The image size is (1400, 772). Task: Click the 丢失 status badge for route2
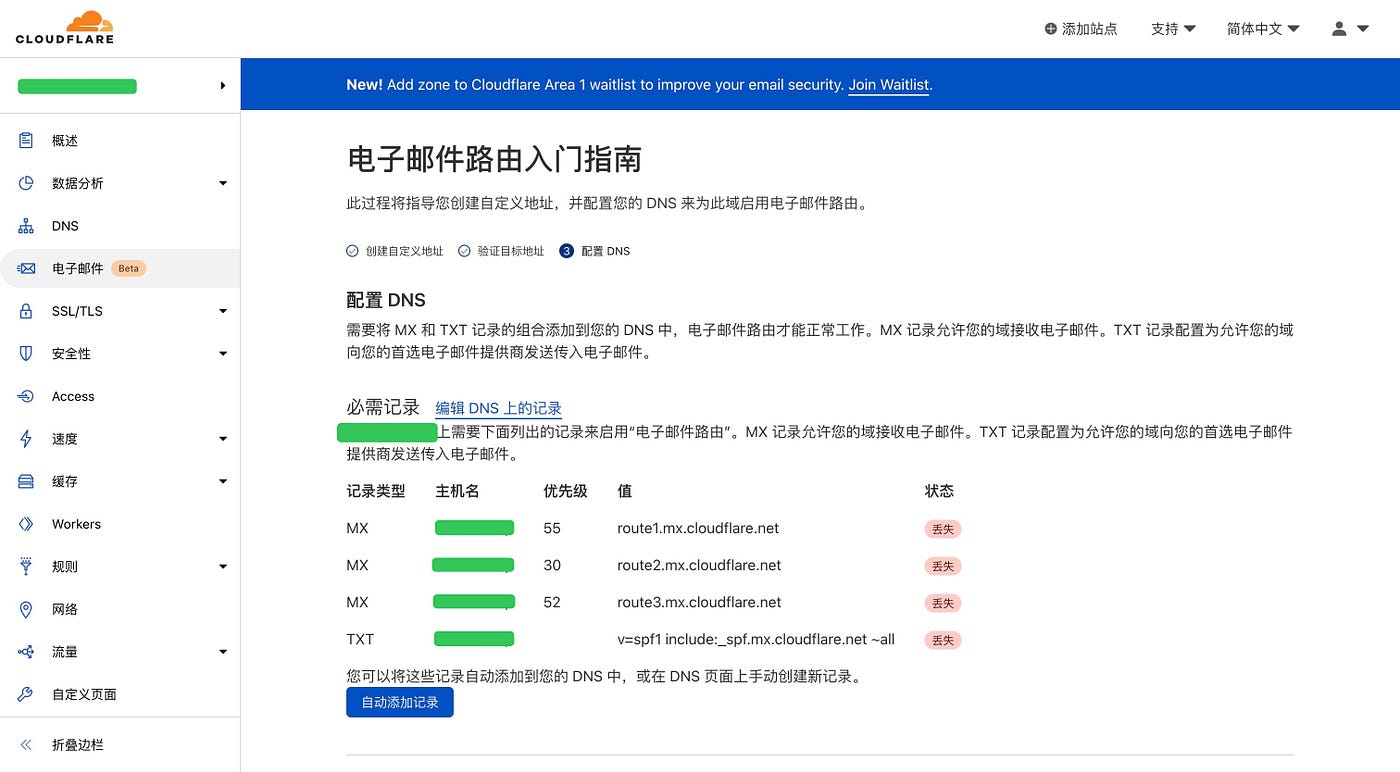942,566
